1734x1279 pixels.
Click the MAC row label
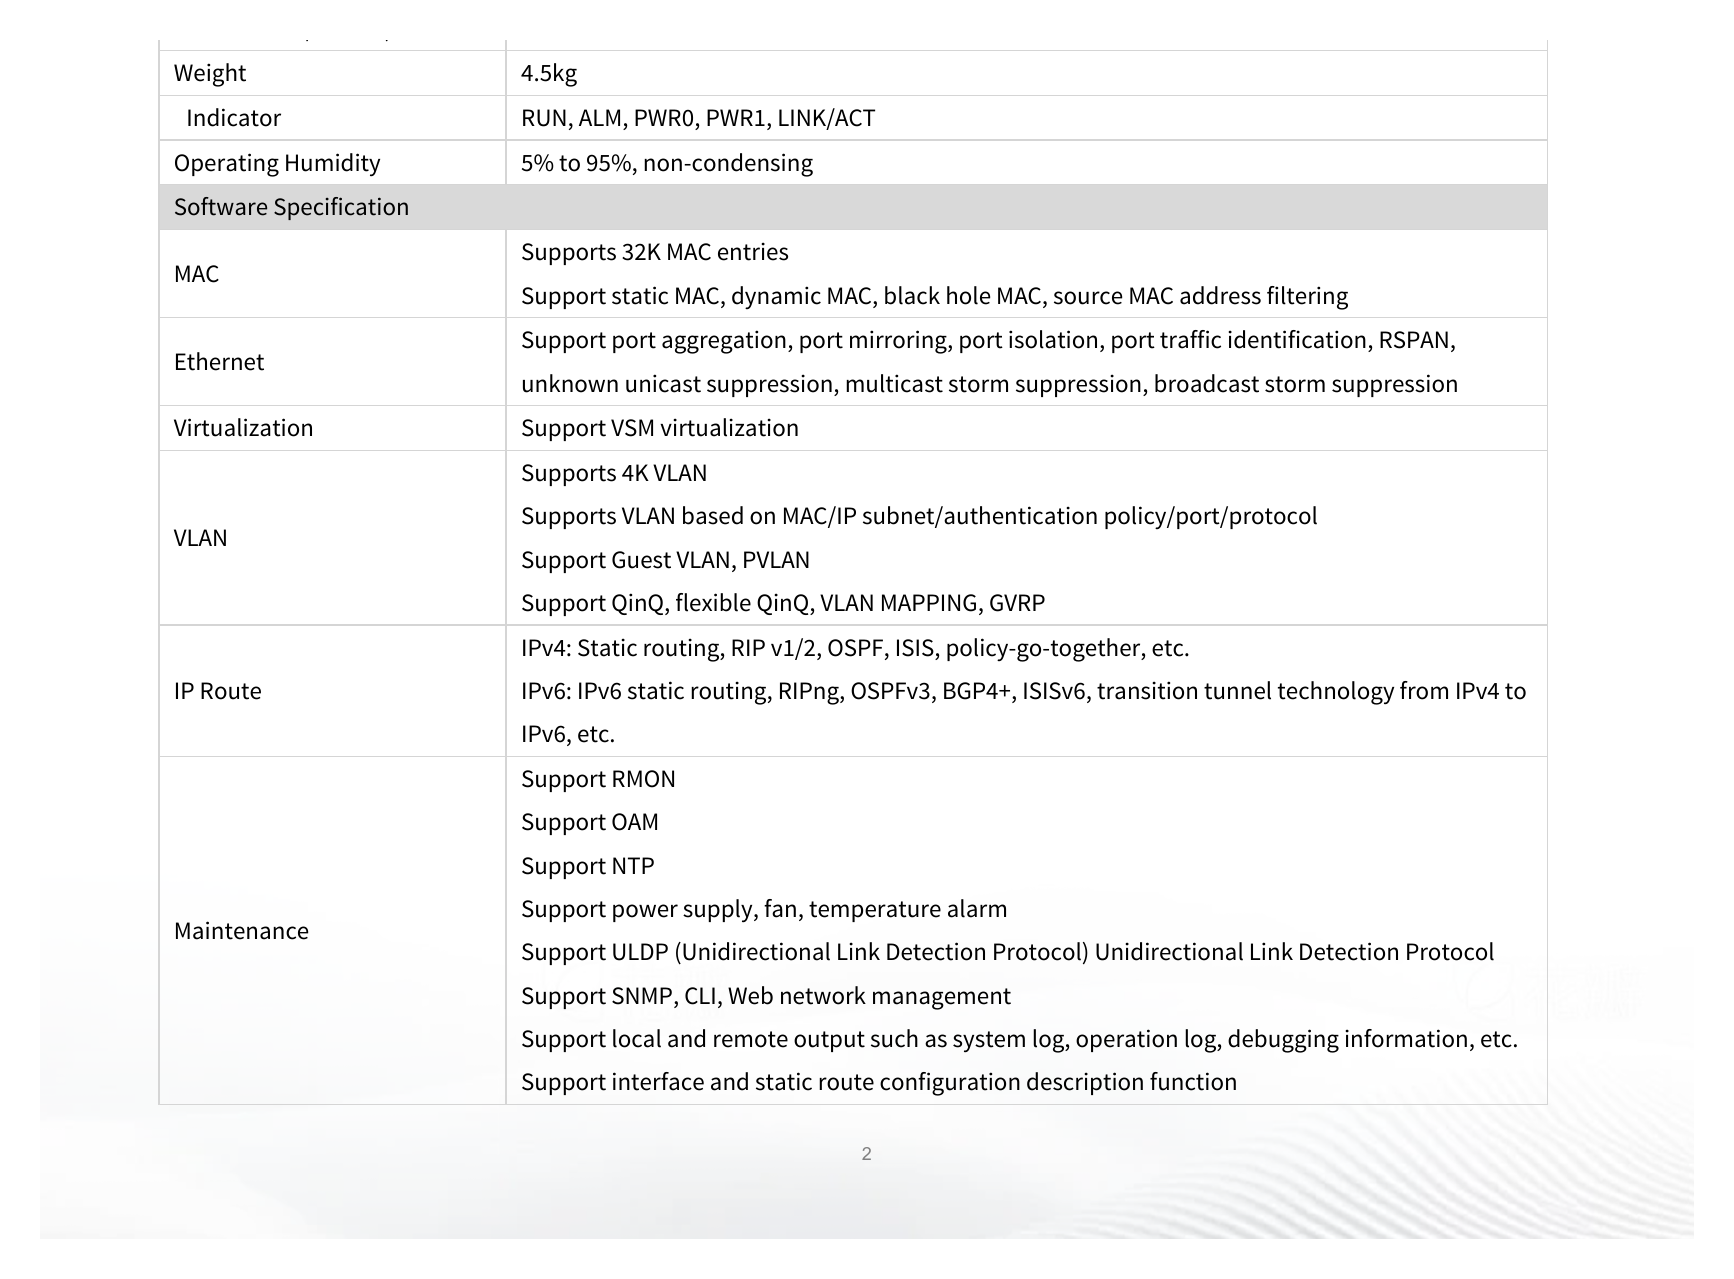196,274
